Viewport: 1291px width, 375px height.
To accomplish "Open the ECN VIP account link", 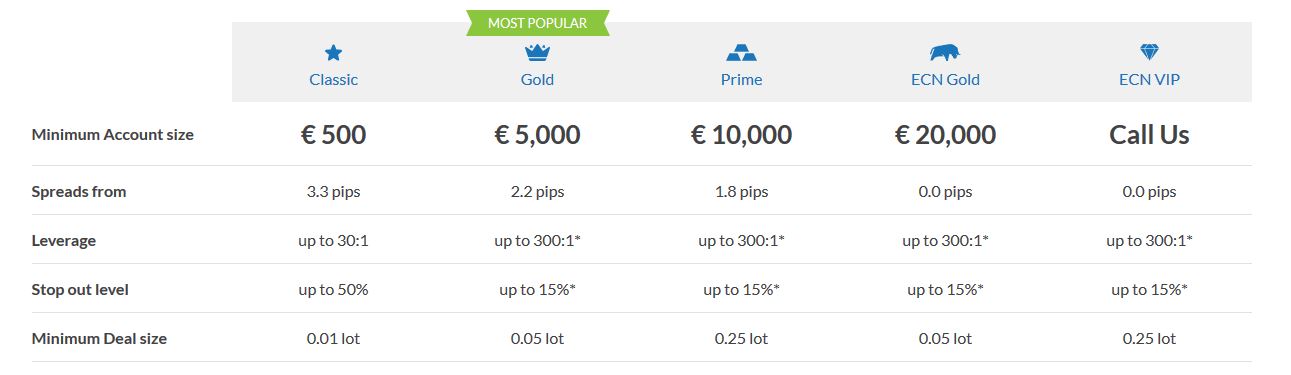I will coord(1149,79).
